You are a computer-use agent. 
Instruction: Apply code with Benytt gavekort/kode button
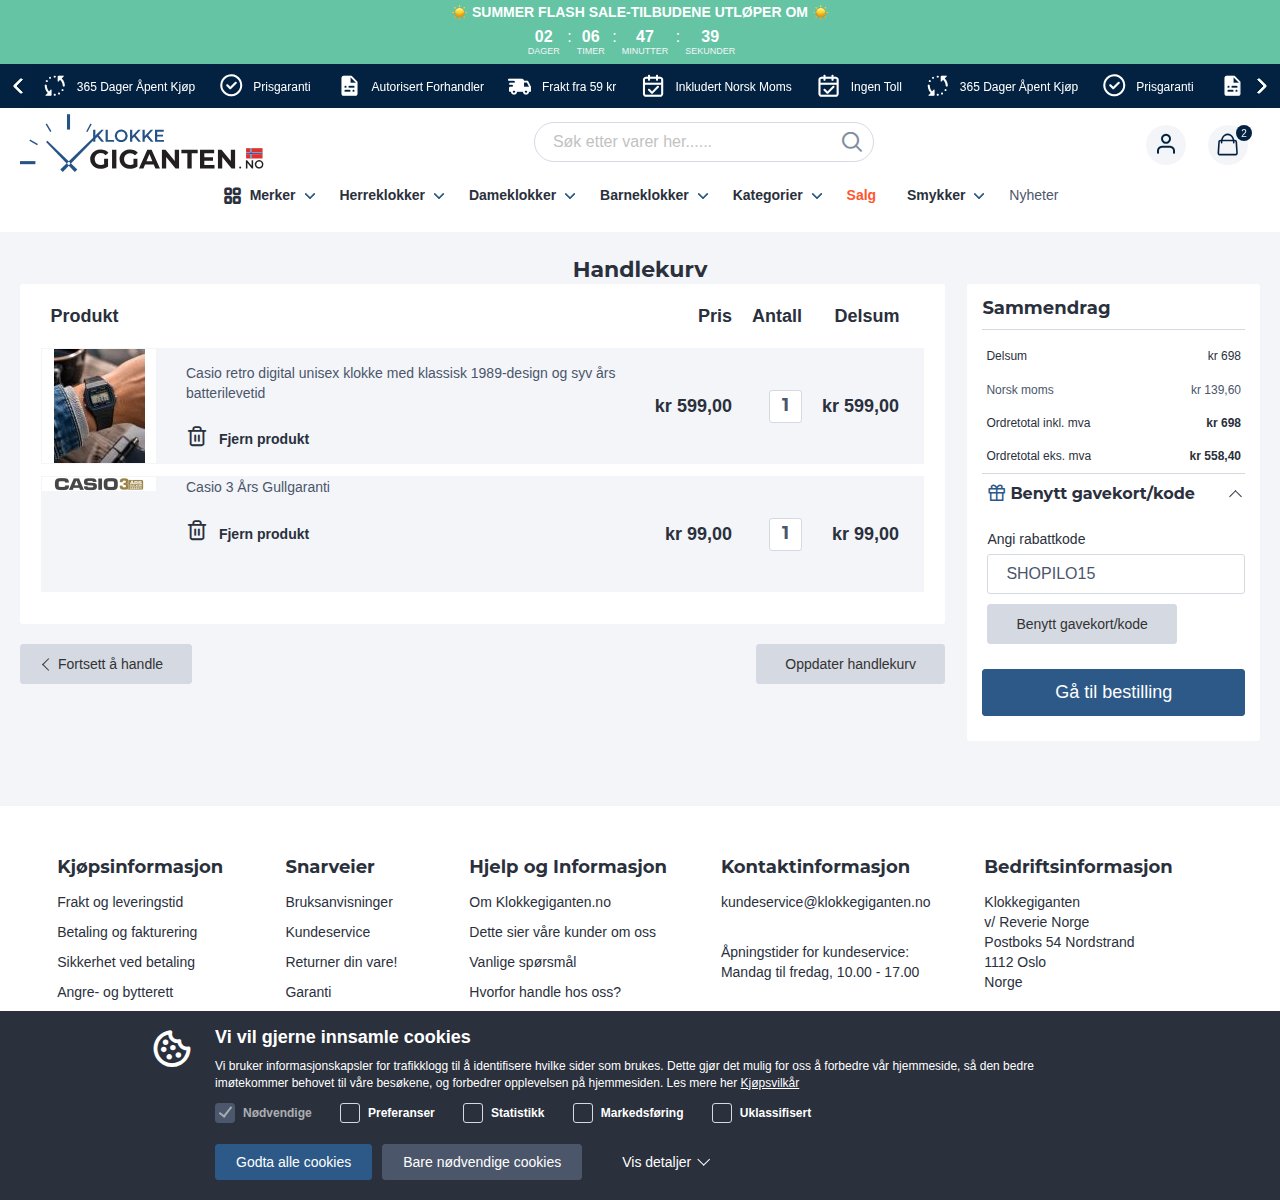click(1082, 624)
